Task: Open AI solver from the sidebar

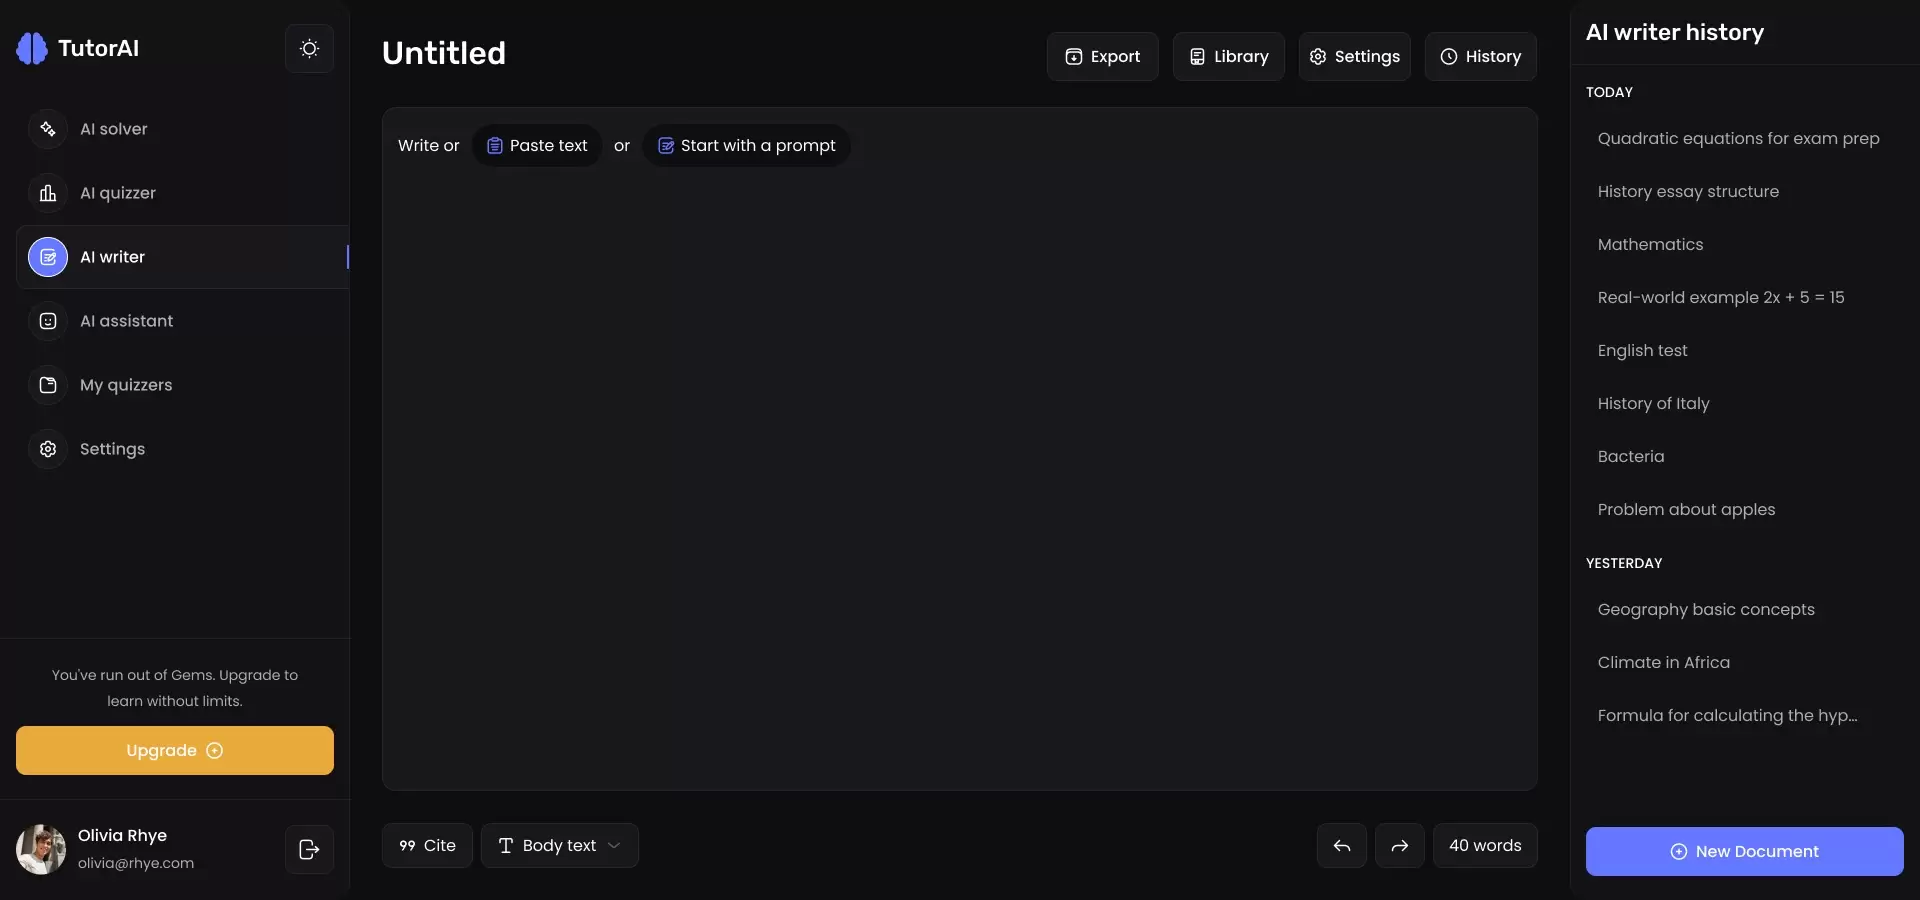Action: pyautogui.click(x=113, y=129)
